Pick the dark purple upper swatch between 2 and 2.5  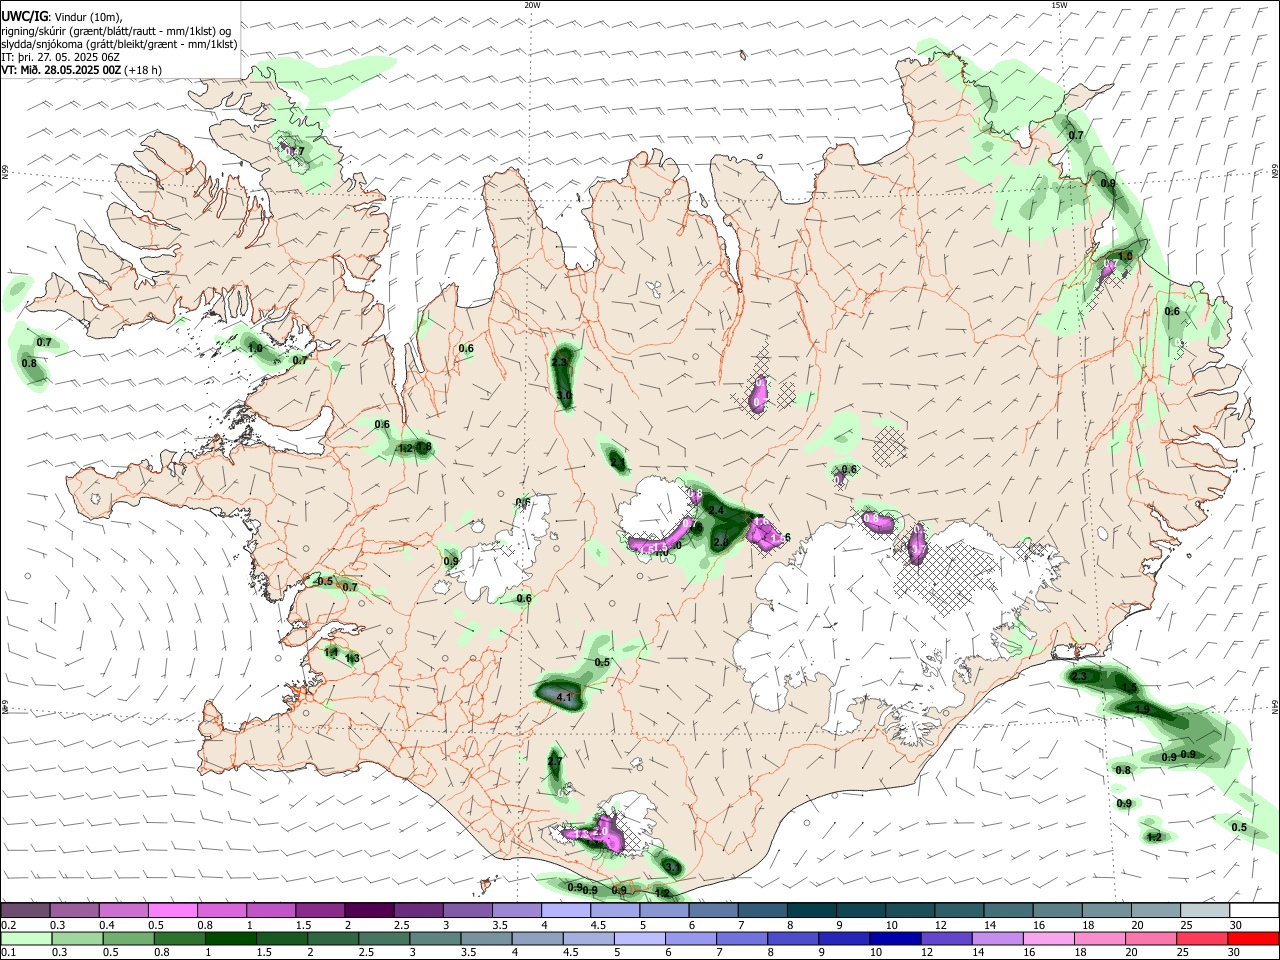(369, 911)
